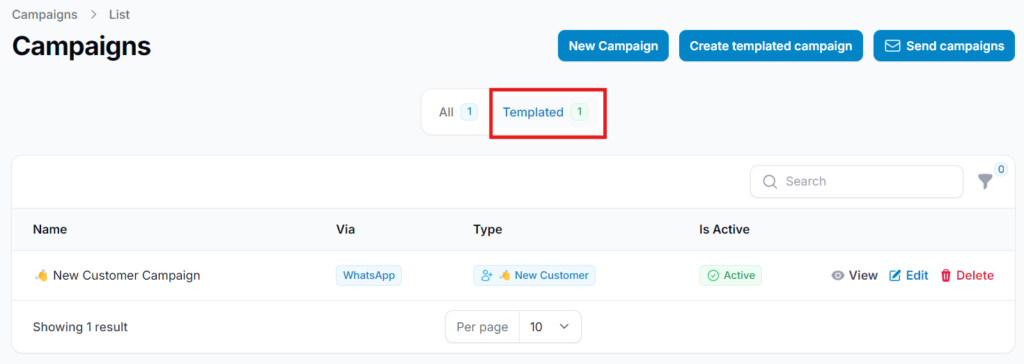Click the pencil icon next to Edit
This screenshot has height=364, width=1024.
(x=895, y=276)
